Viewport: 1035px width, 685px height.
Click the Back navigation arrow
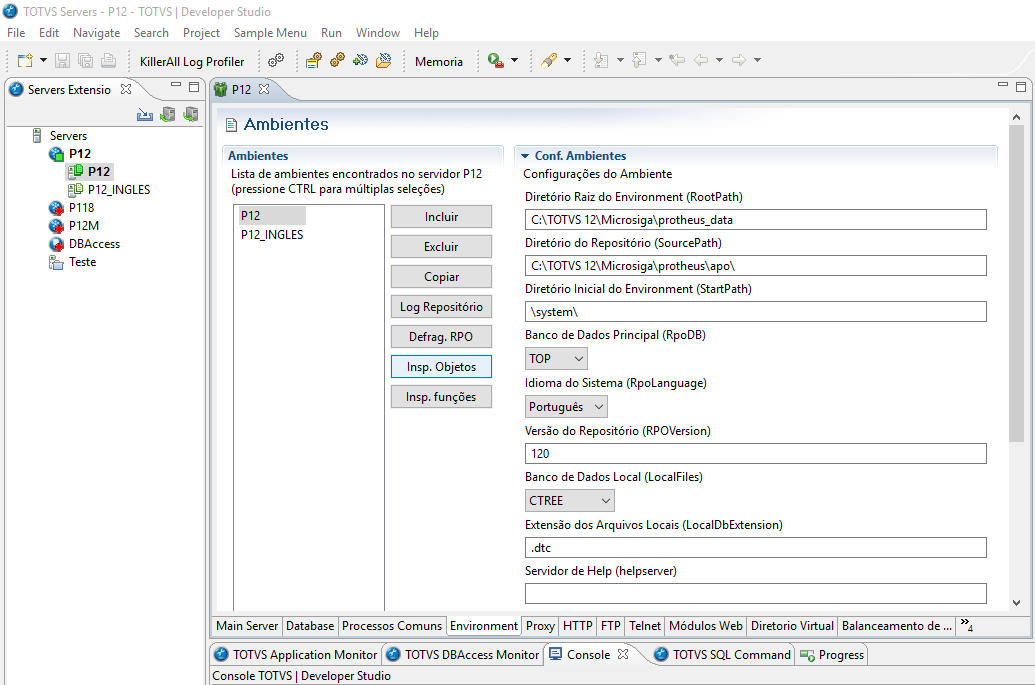point(701,61)
